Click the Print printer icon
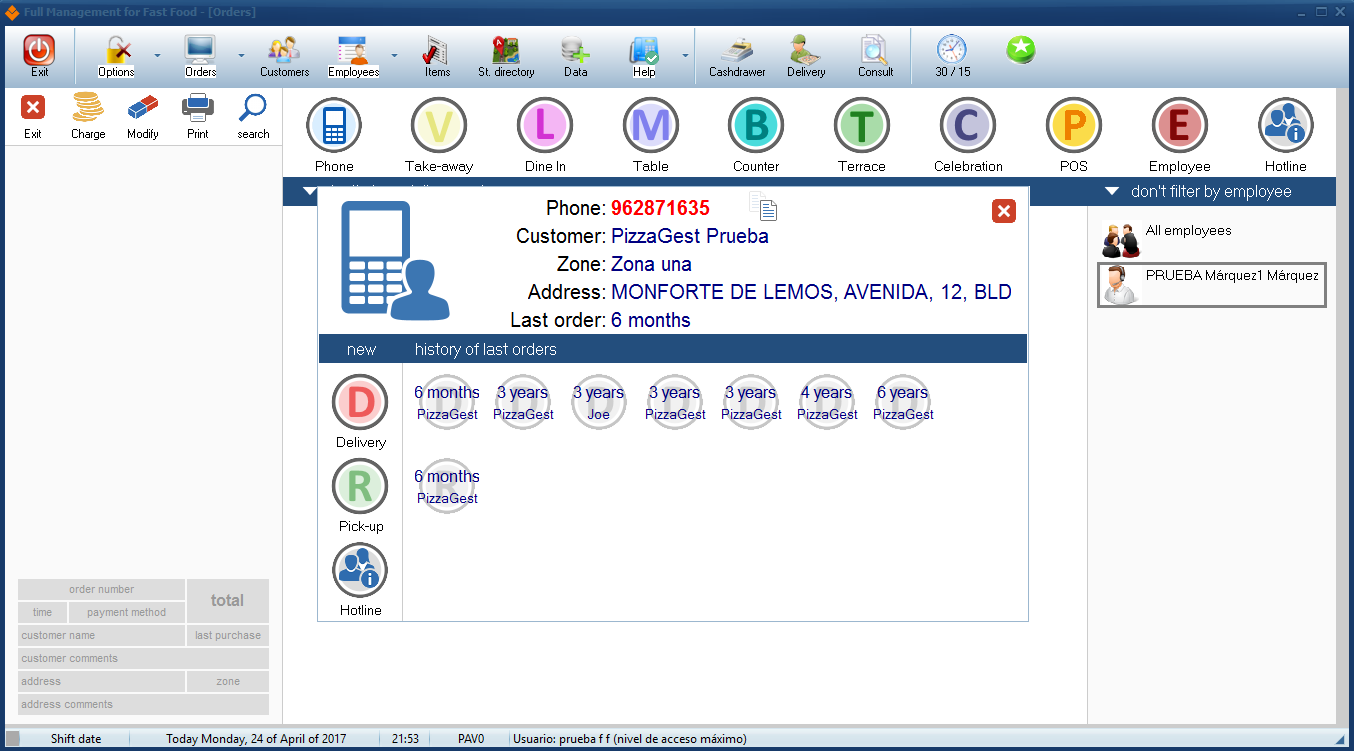 pos(198,107)
